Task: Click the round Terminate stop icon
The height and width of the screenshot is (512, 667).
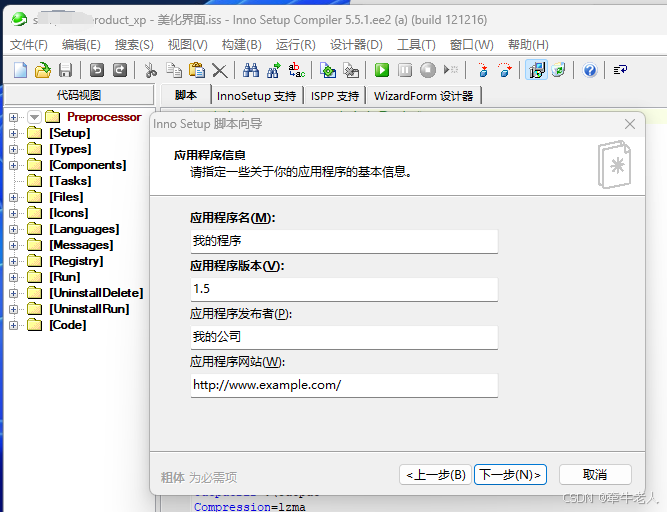Action: coord(428,70)
